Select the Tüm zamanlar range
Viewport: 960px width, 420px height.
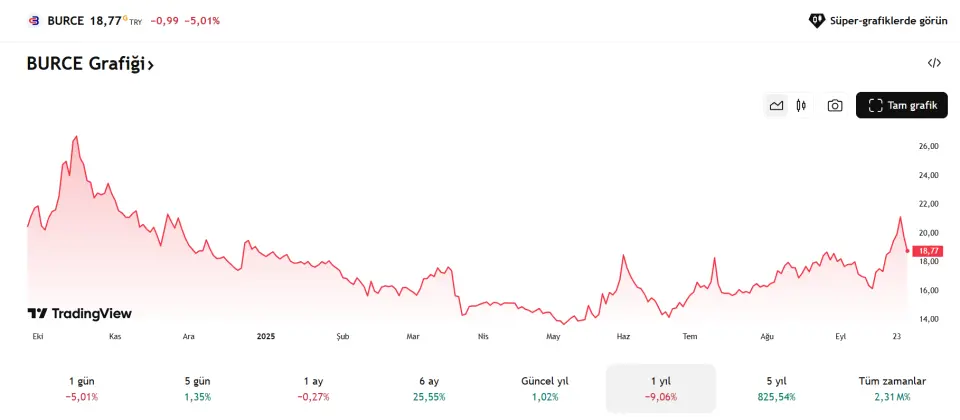tap(892, 388)
